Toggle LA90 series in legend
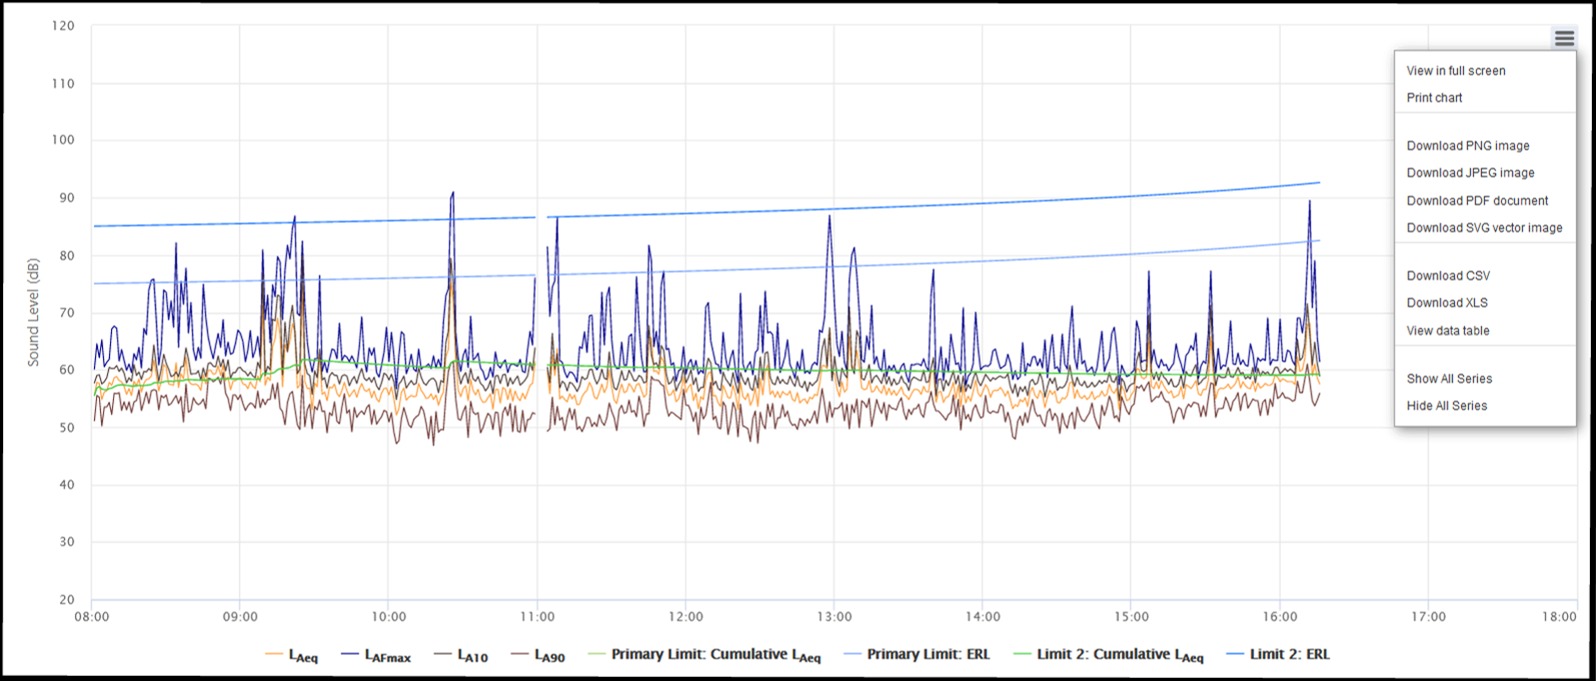 coord(537,655)
